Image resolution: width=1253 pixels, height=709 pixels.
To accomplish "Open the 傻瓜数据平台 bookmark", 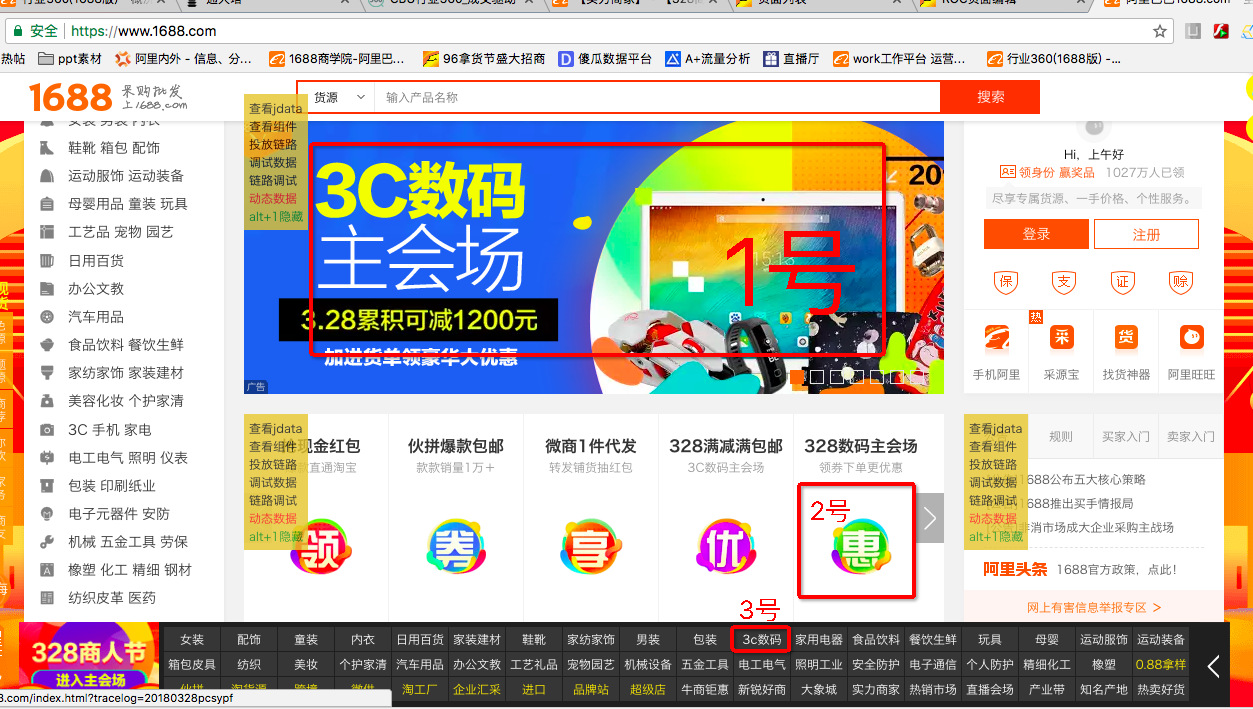I will coord(604,59).
